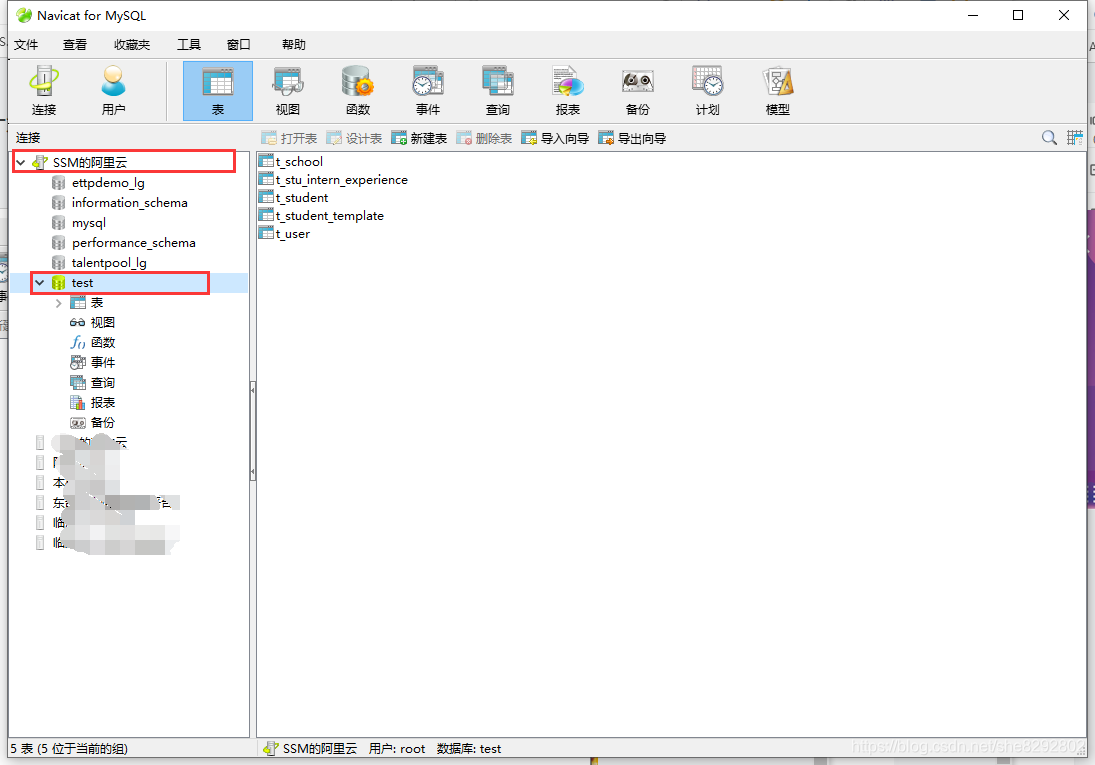Select table t_stu_intern_experience
This screenshot has height=765, width=1095.
tap(341, 180)
